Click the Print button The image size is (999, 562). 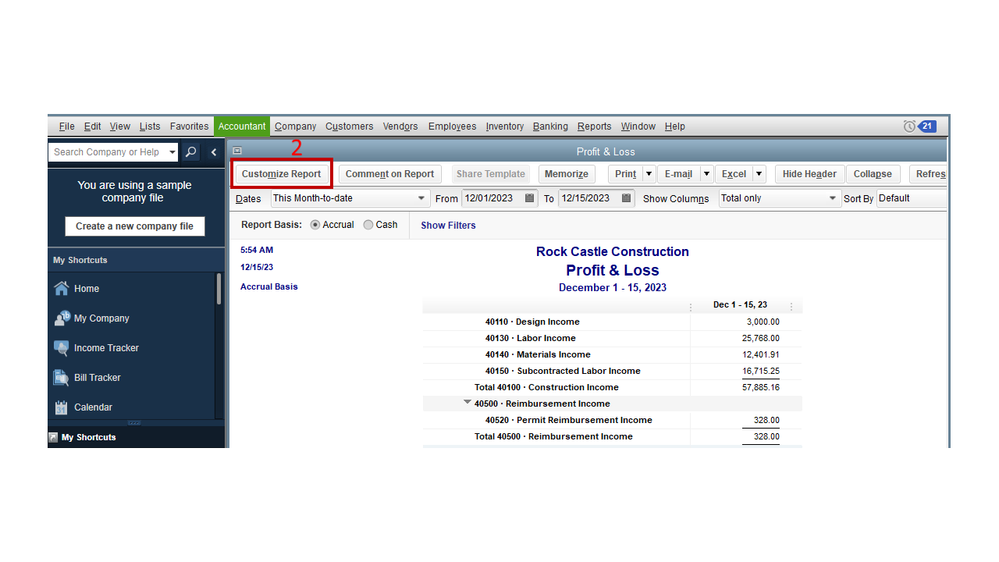[625, 174]
